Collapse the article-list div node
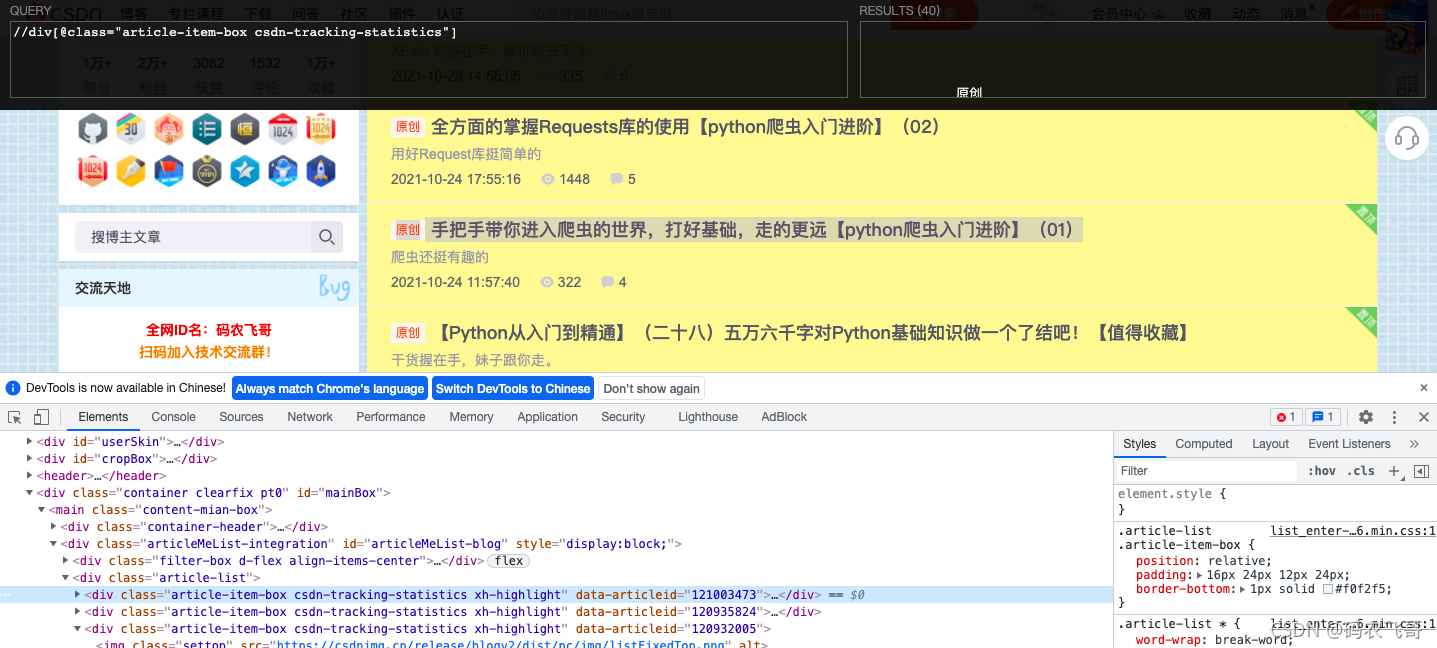The height and width of the screenshot is (648, 1437). (x=66, y=578)
